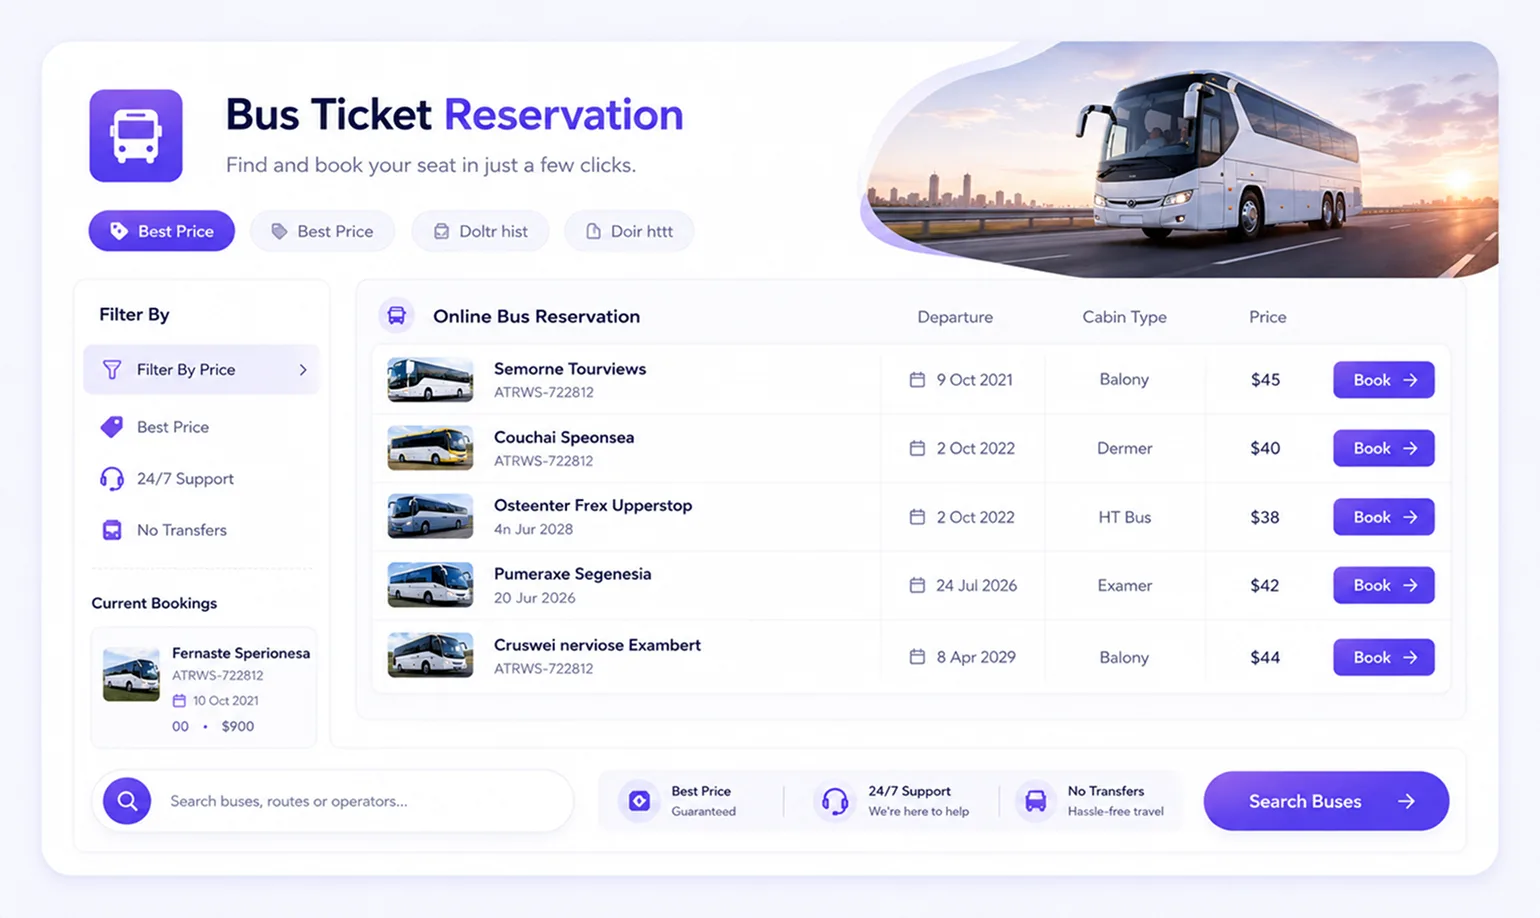Click the magnifier search icon

coord(127,801)
